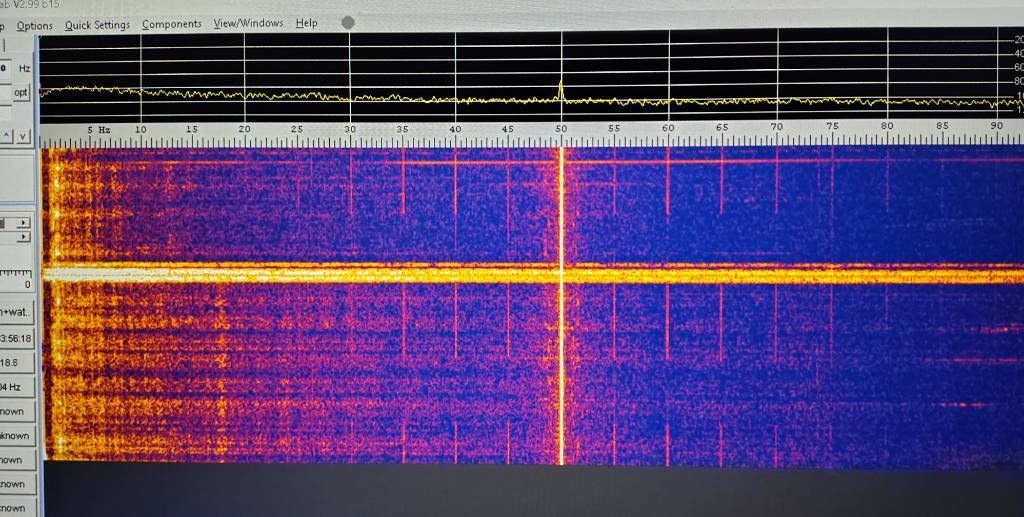Click the lower slider's right arrow
1024x517 pixels.
(x=25, y=237)
